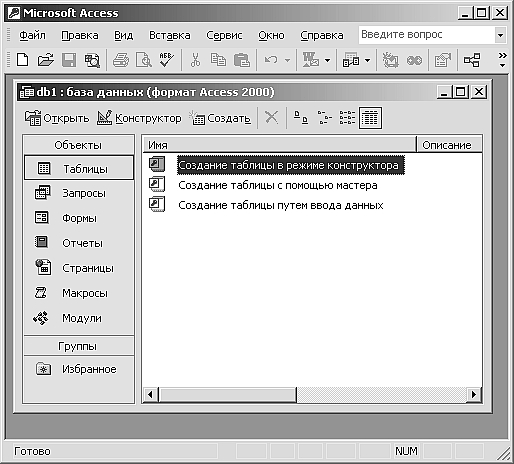Open the Relationships diagram icon

click(472, 60)
